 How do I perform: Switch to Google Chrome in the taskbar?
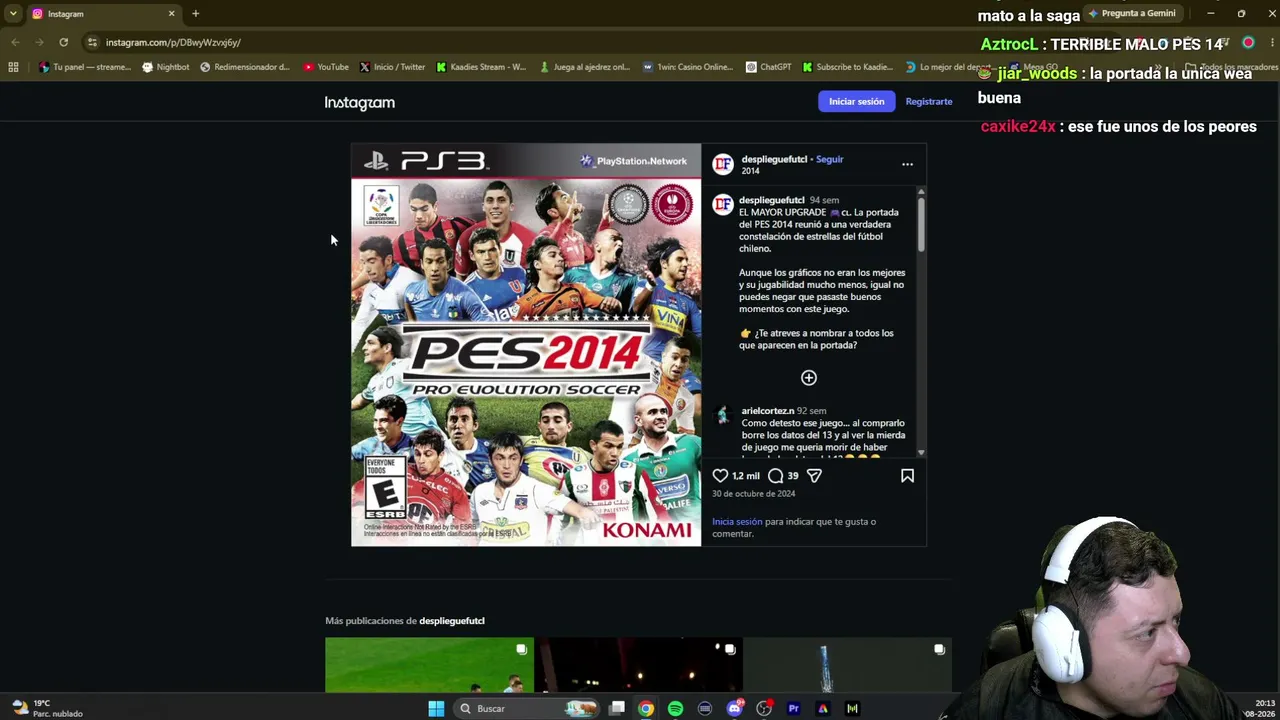pos(646,709)
